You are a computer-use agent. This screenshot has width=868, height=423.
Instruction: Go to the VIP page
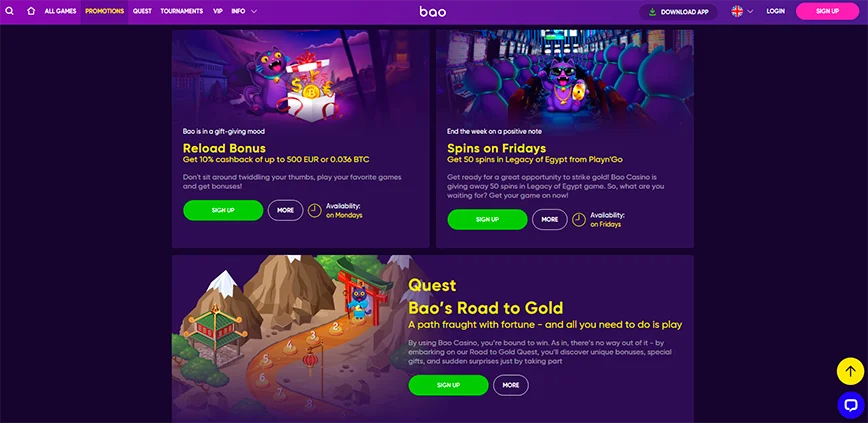pyautogui.click(x=218, y=11)
